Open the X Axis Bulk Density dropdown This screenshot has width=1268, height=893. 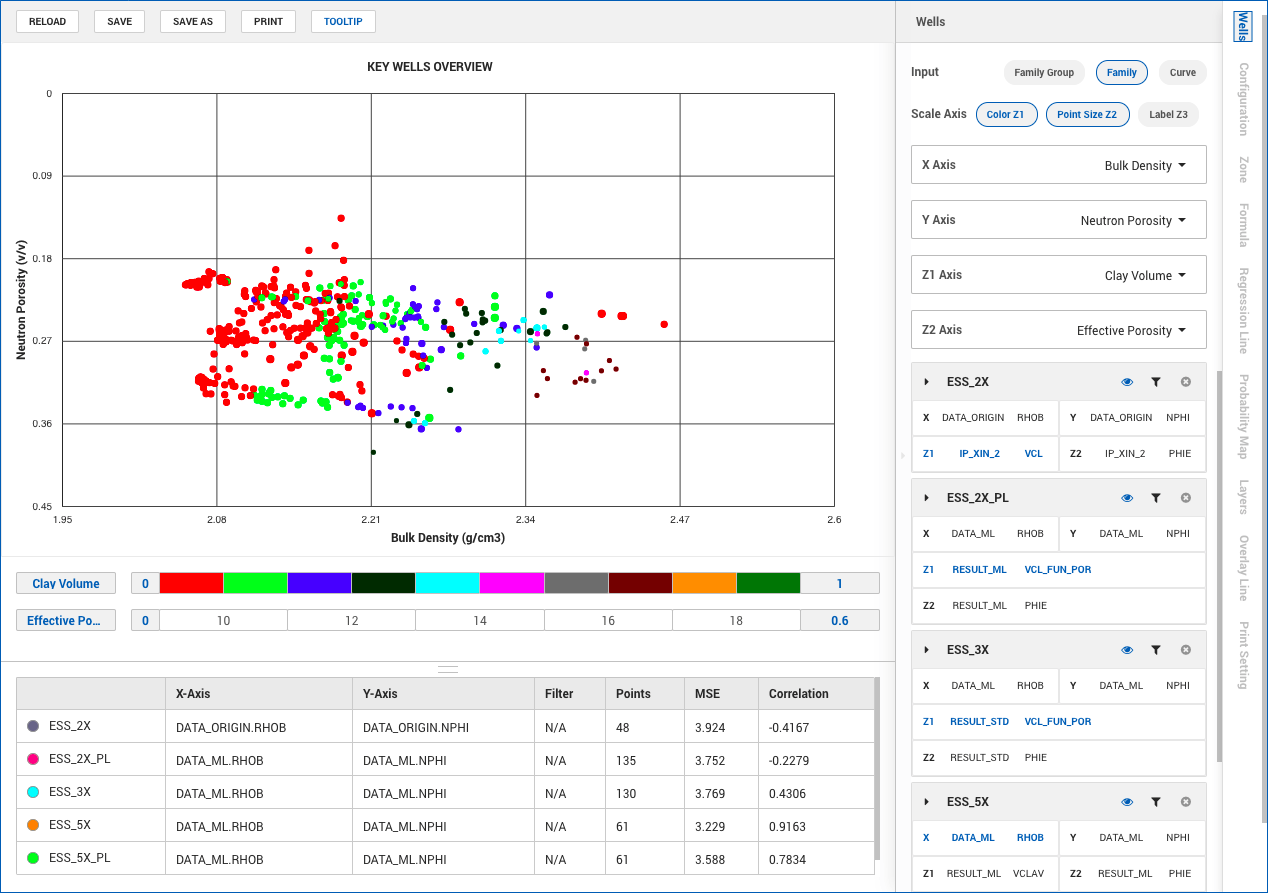[x=1059, y=165]
